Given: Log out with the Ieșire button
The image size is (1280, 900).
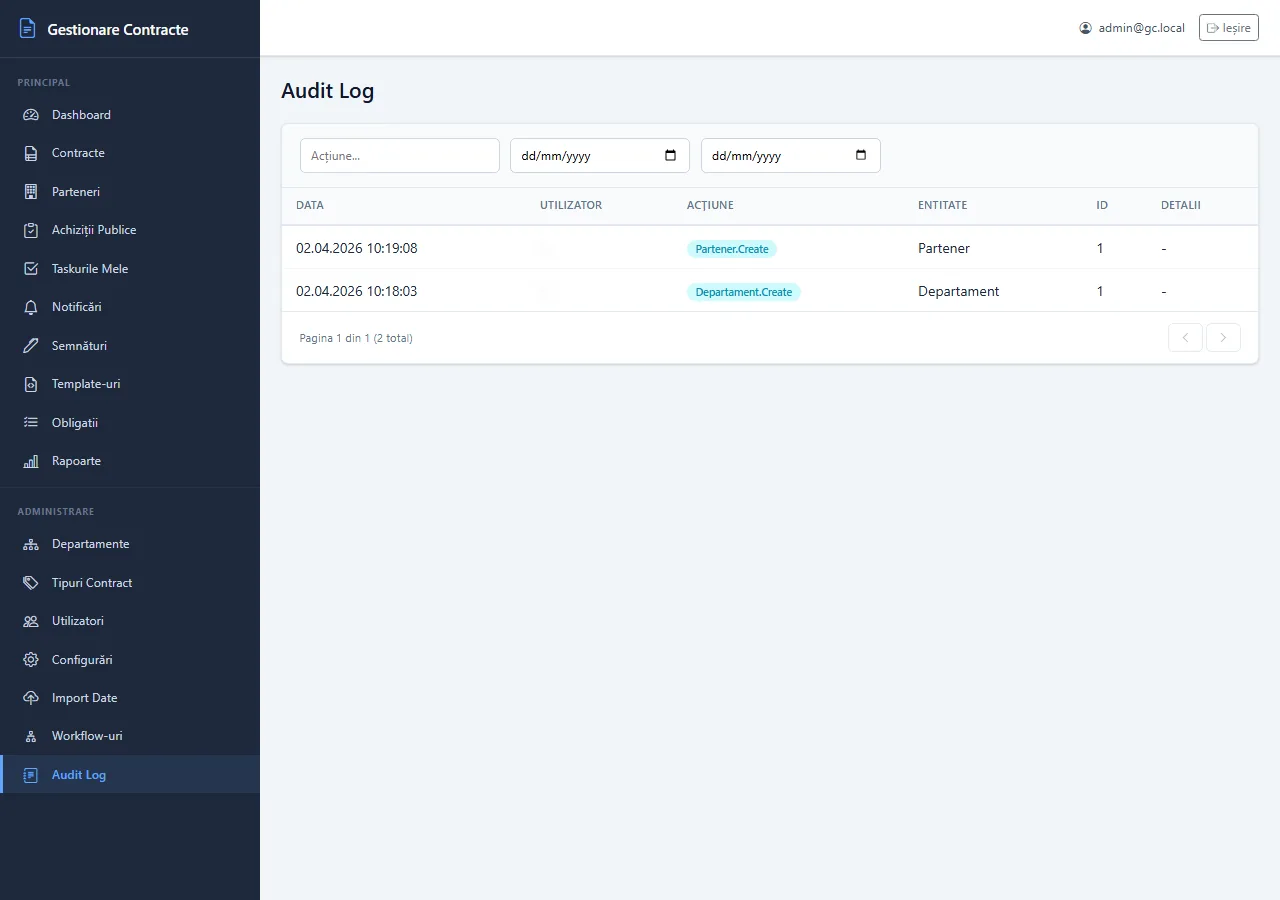Looking at the screenshot, I should coord(1229,28).
